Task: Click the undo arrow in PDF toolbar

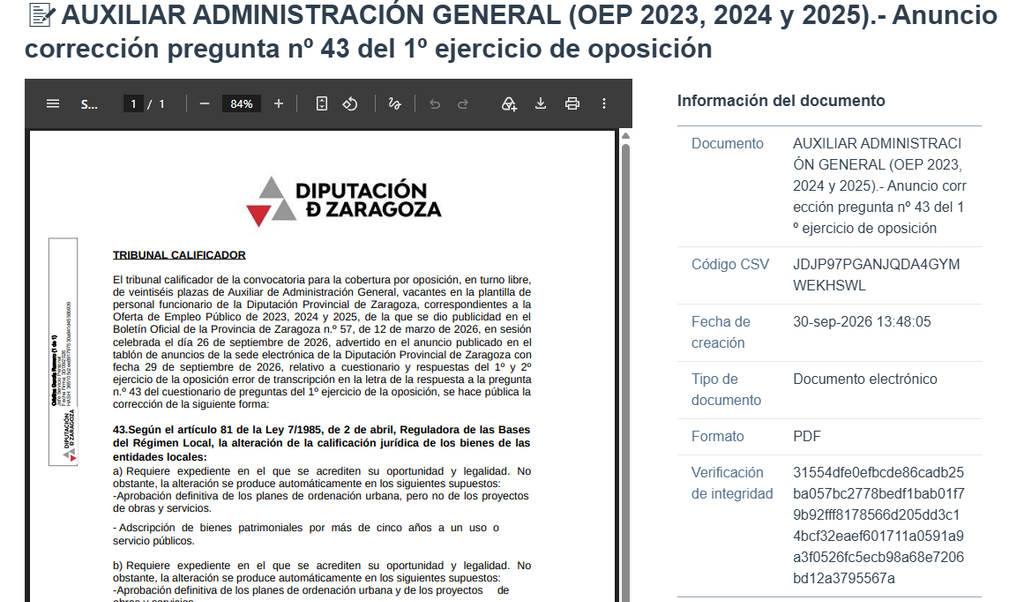Action: tap(434, 104)
